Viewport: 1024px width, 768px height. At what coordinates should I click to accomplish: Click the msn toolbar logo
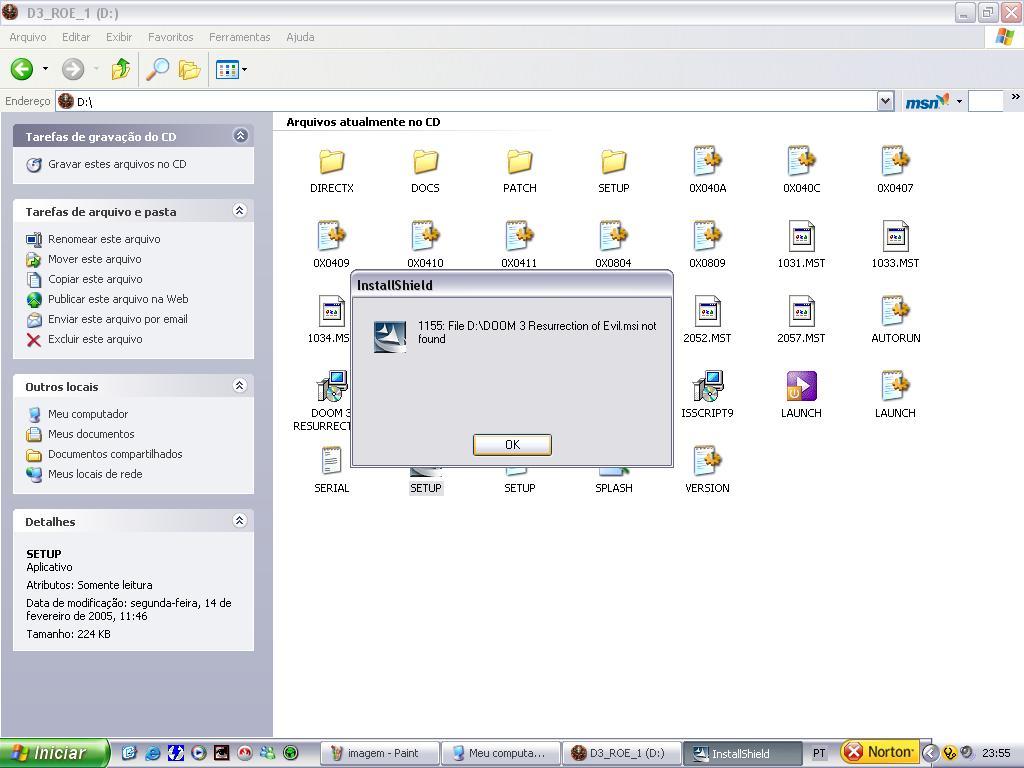927,101
